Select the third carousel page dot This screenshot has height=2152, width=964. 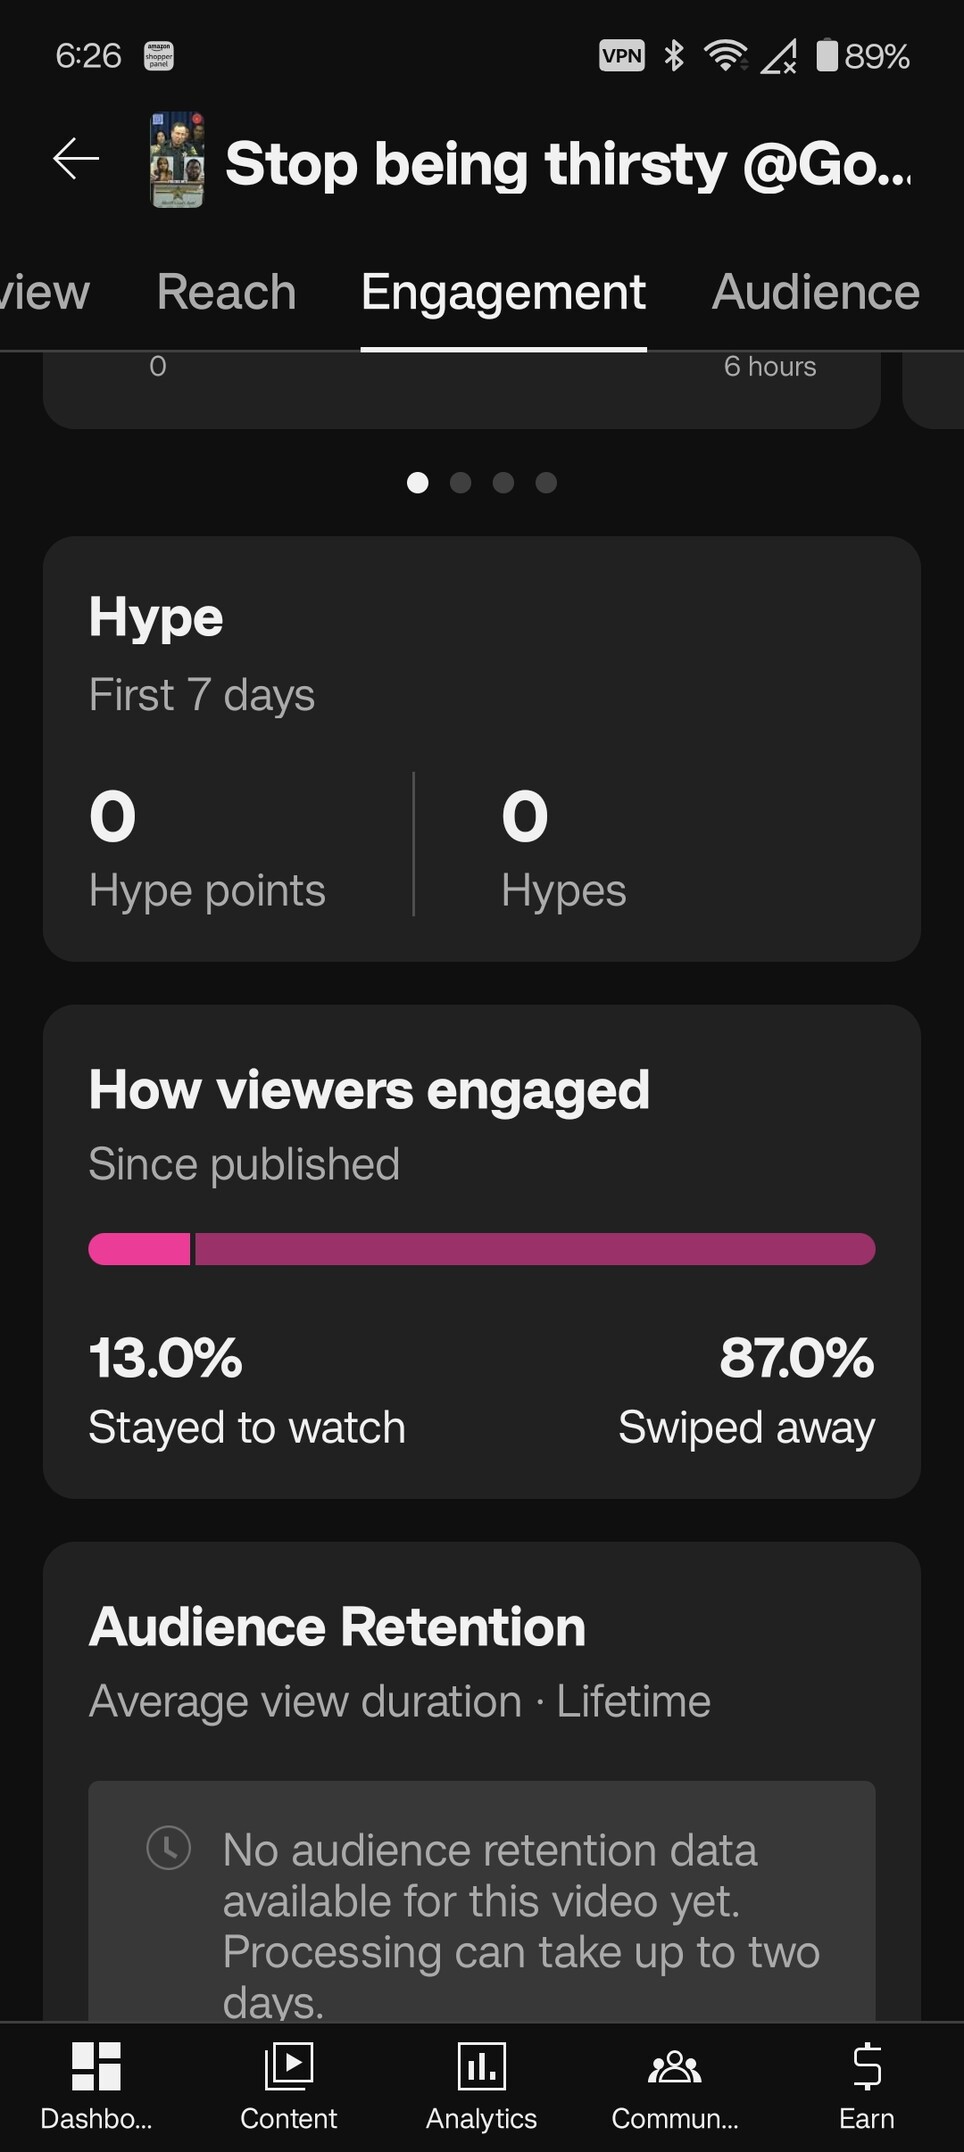click(503, 483)
